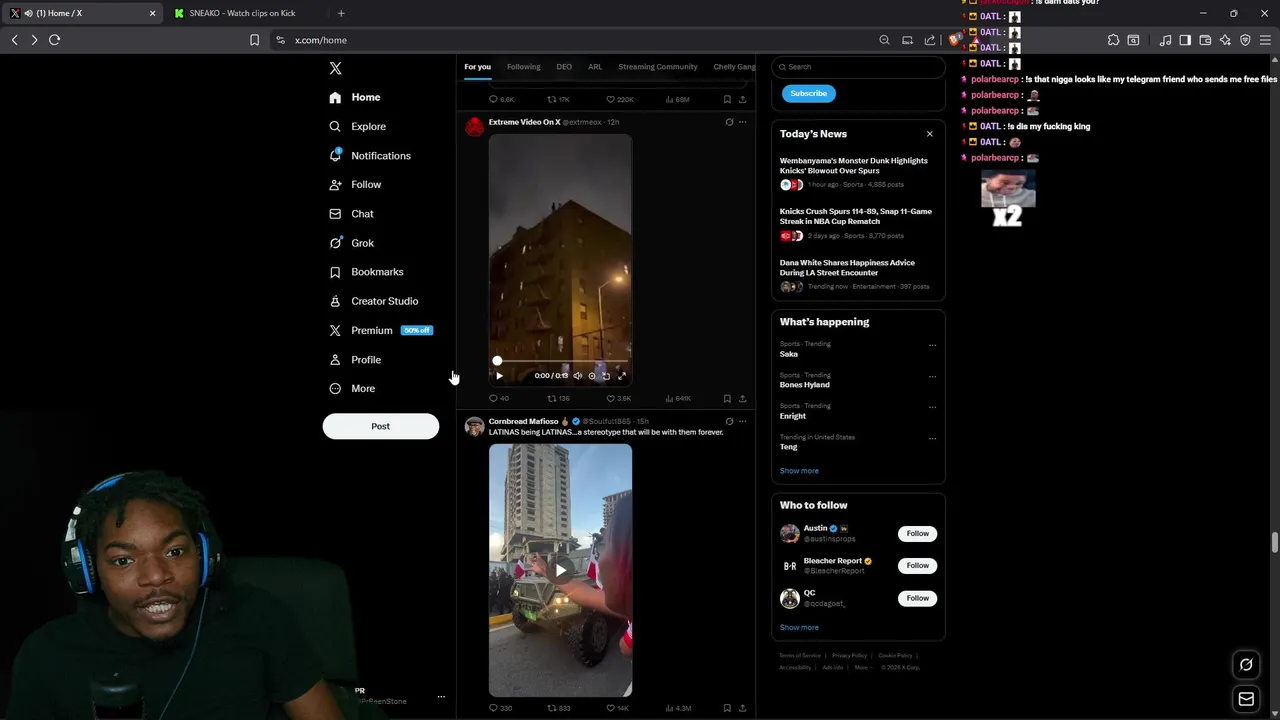Mute the Extreme Video clip's volume
This screenshot has width=1280, height=720.
tap(577, 376)
